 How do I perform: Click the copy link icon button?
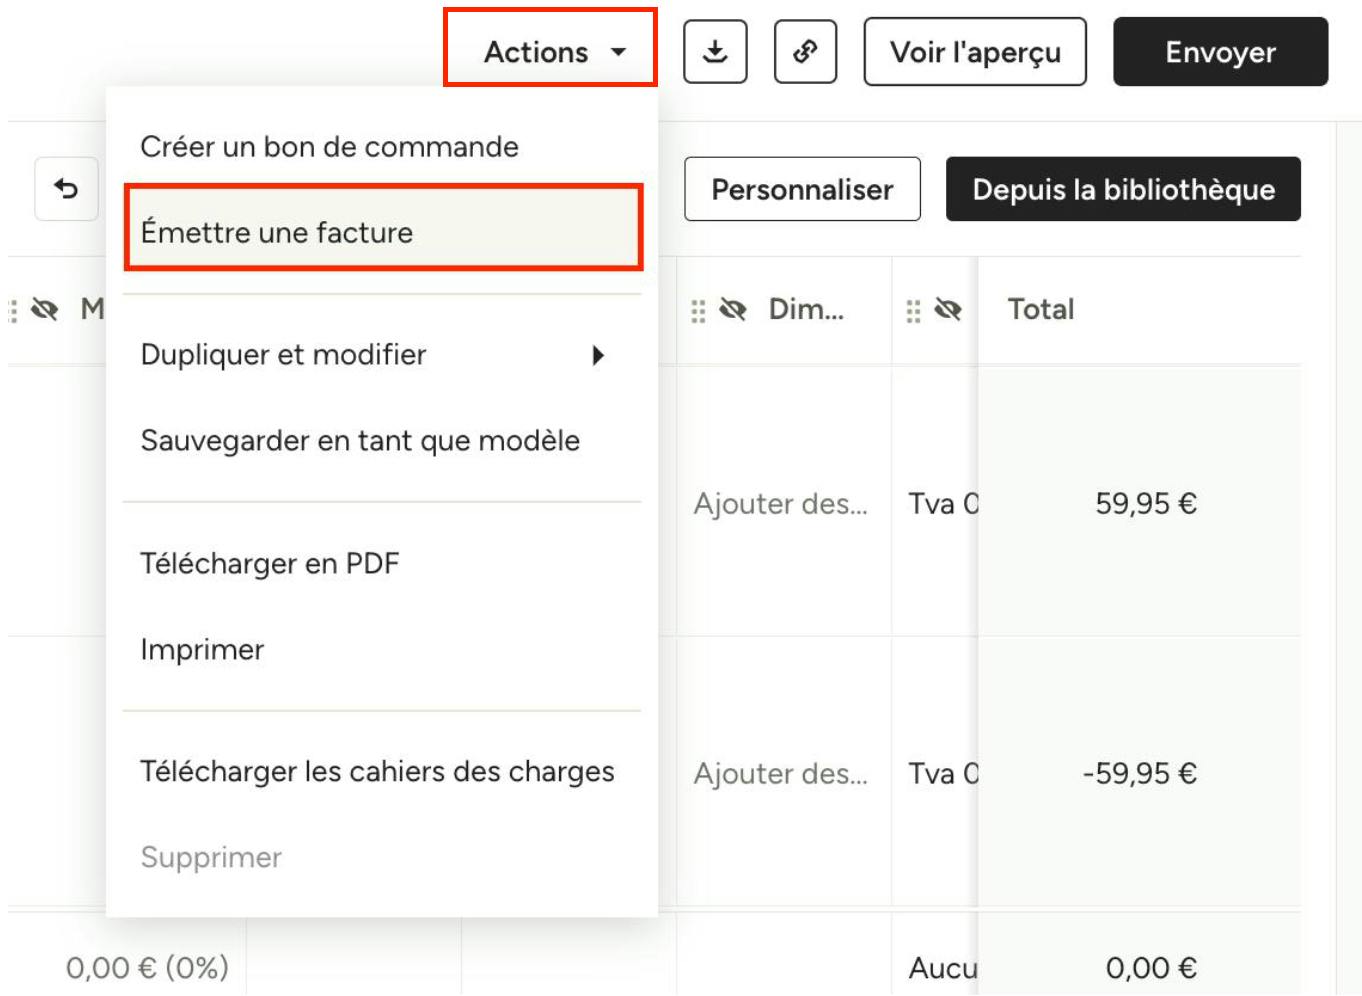[805, 52]
